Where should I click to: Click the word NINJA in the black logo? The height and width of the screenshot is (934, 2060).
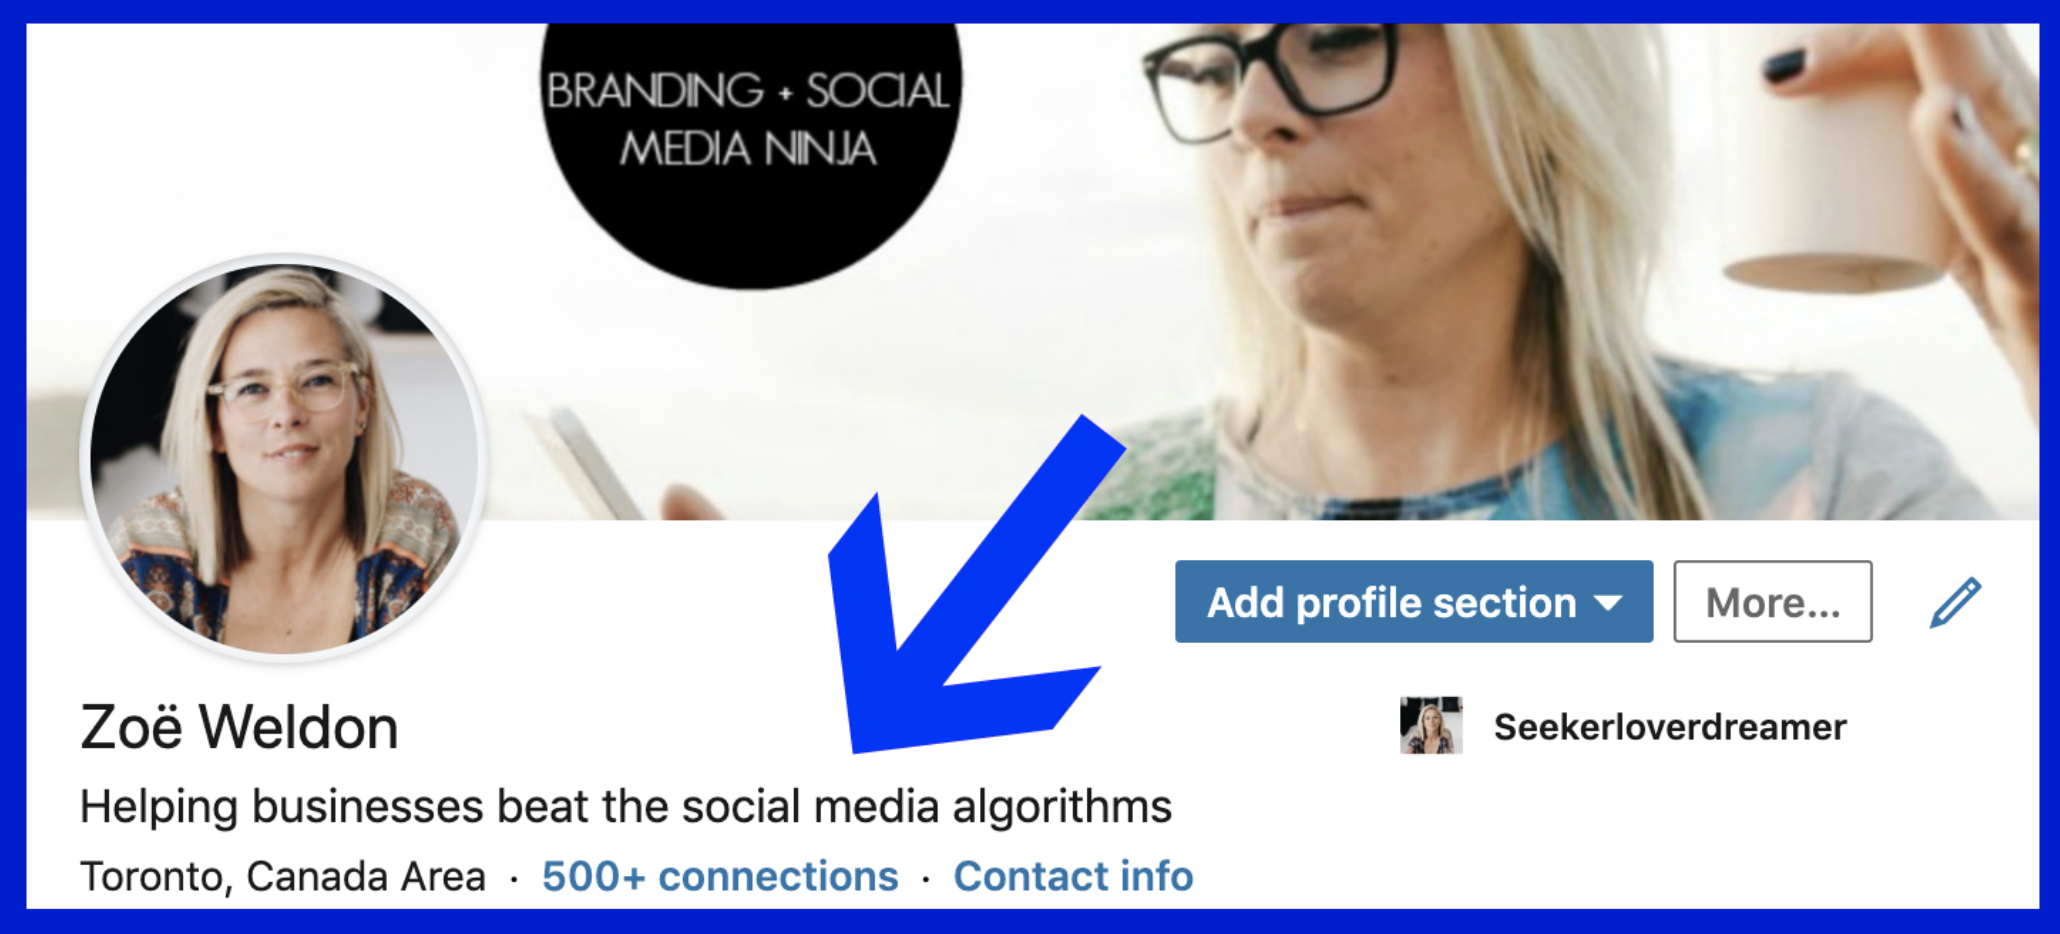click(820, 150)
